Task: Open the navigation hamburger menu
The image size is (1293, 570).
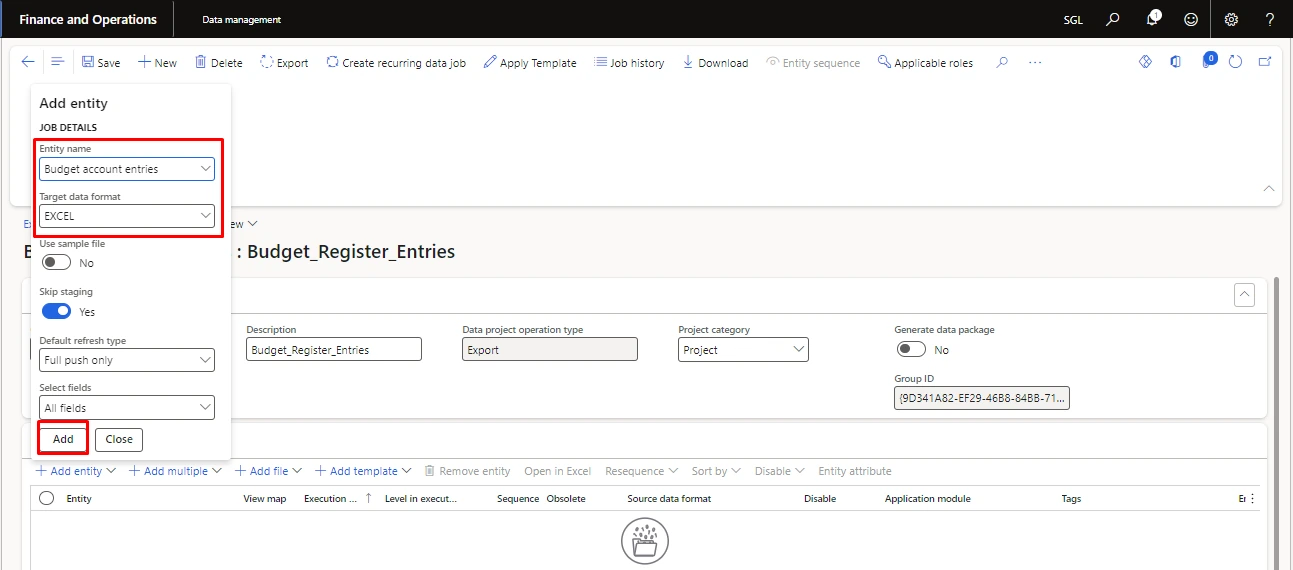Action: click(x=58, y=62)
